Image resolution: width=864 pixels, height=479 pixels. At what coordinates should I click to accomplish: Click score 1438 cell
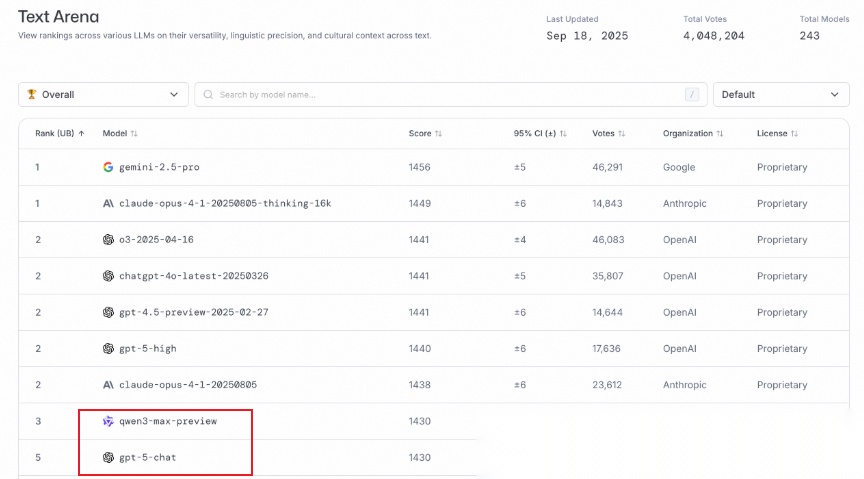point(419,385)
